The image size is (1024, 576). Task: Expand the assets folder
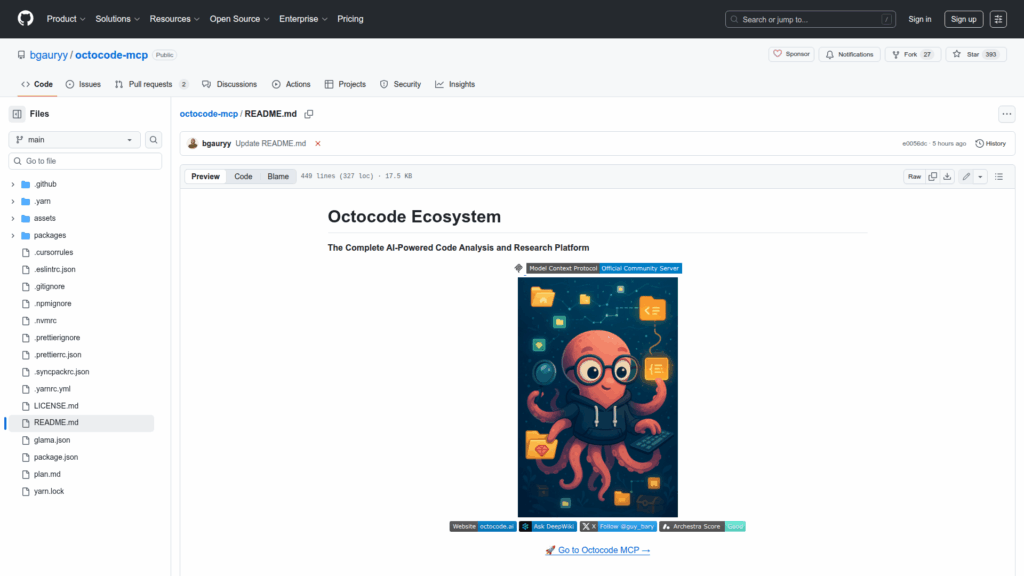[12, 218]
